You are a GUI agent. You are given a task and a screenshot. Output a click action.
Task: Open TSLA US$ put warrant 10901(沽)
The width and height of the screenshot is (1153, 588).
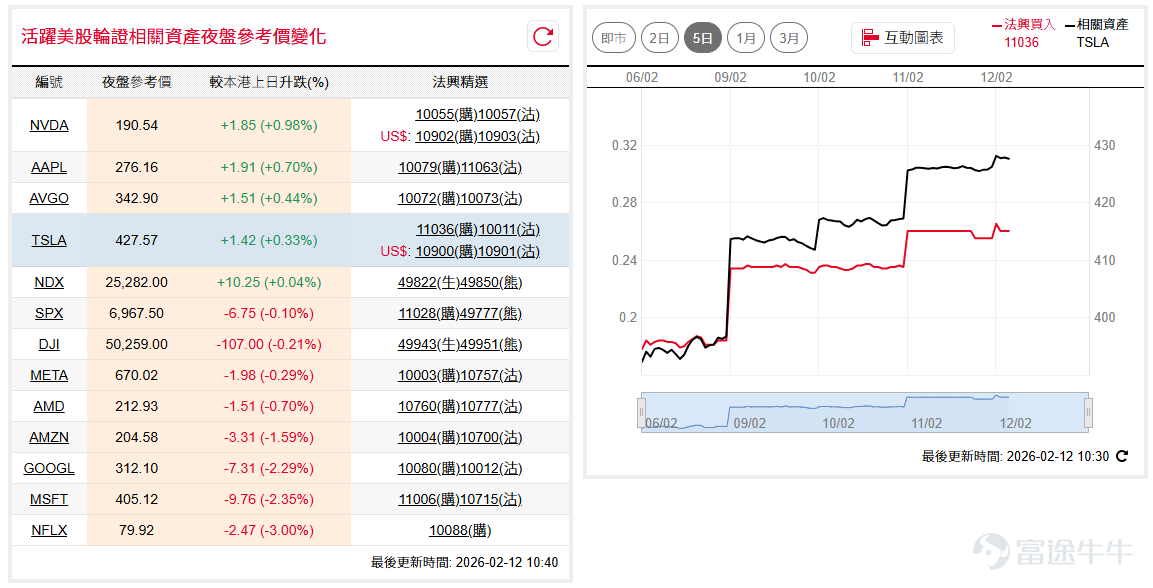tap(509, 252)
